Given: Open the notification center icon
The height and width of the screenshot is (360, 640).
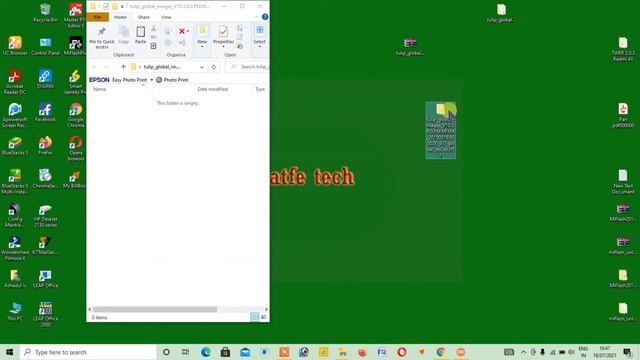Looking at the screenshot, I should [x=628, y=352].
